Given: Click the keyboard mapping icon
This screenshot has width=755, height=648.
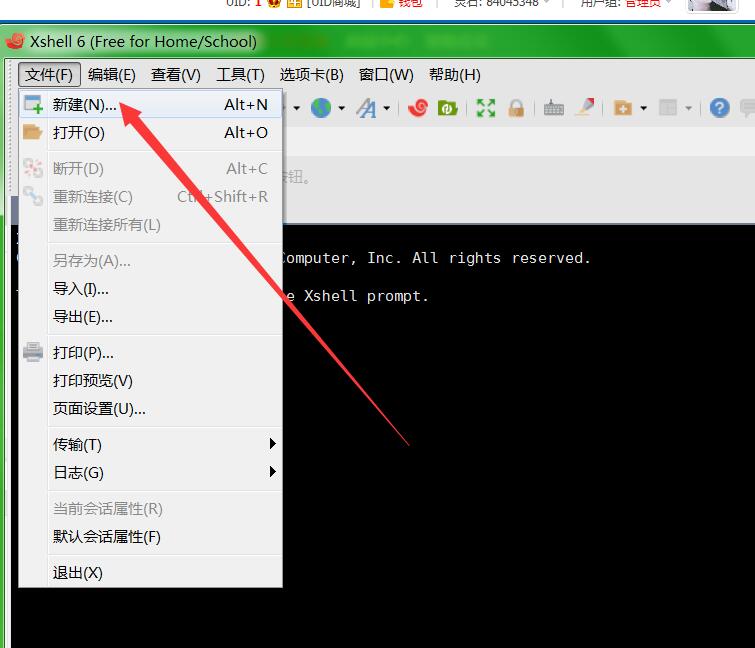Looking at the screenshot, I should 554,108.
